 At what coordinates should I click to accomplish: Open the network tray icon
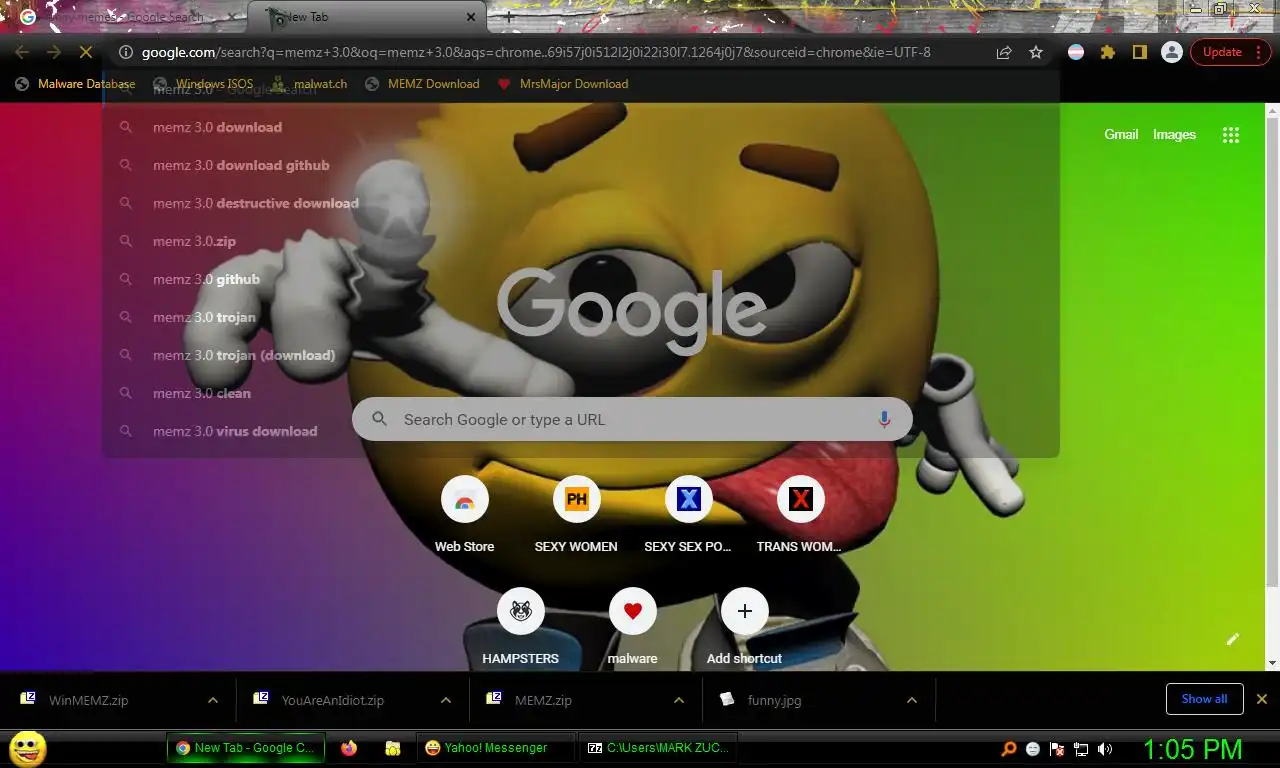(x=1081, y=749)
